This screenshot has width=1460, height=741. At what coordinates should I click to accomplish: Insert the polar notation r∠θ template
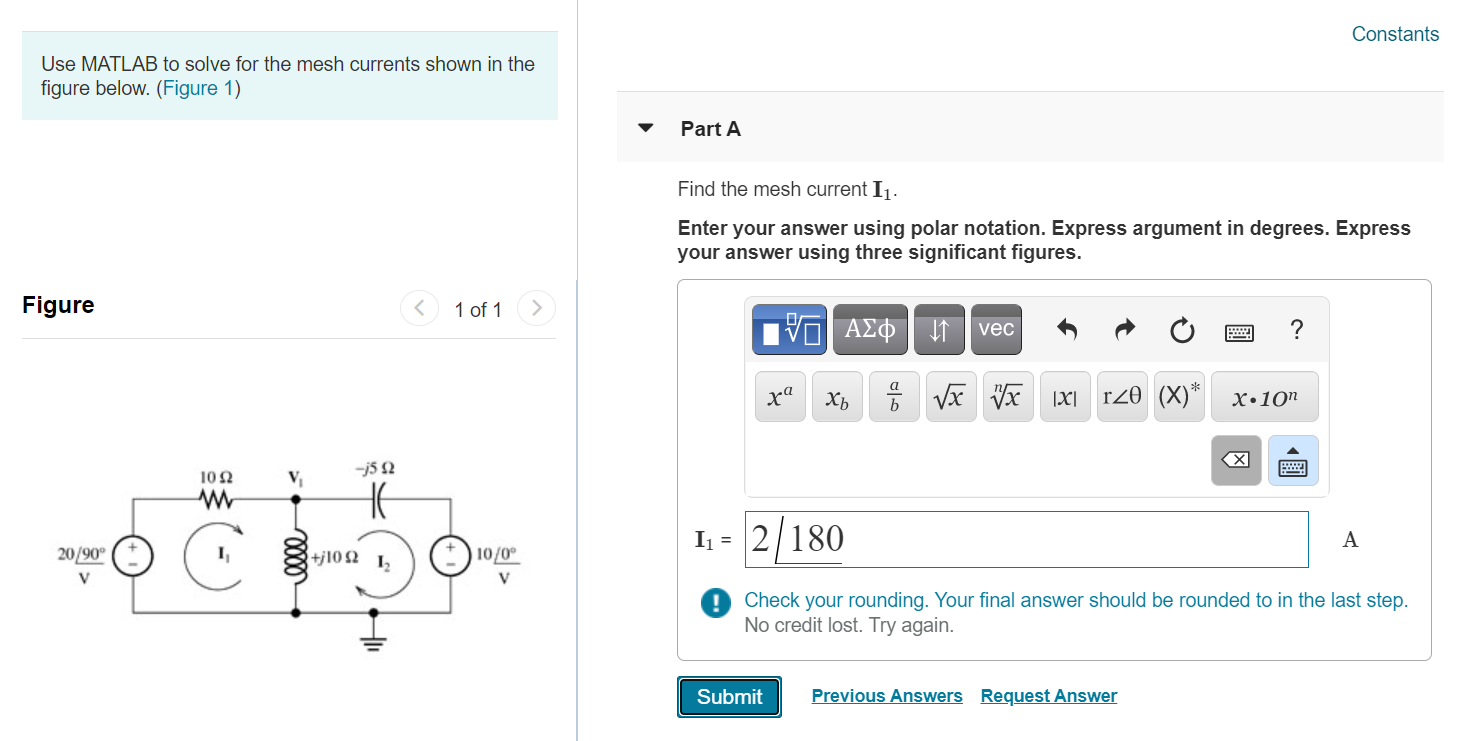coord(1122,396)
